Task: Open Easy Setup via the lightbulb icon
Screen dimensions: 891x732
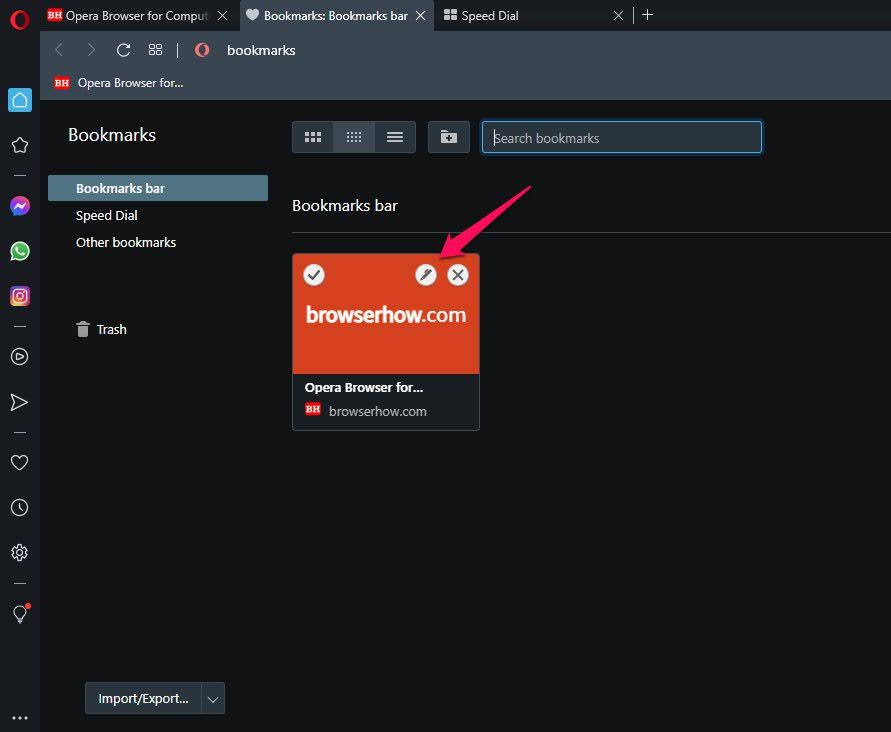Action: (20, 614)
